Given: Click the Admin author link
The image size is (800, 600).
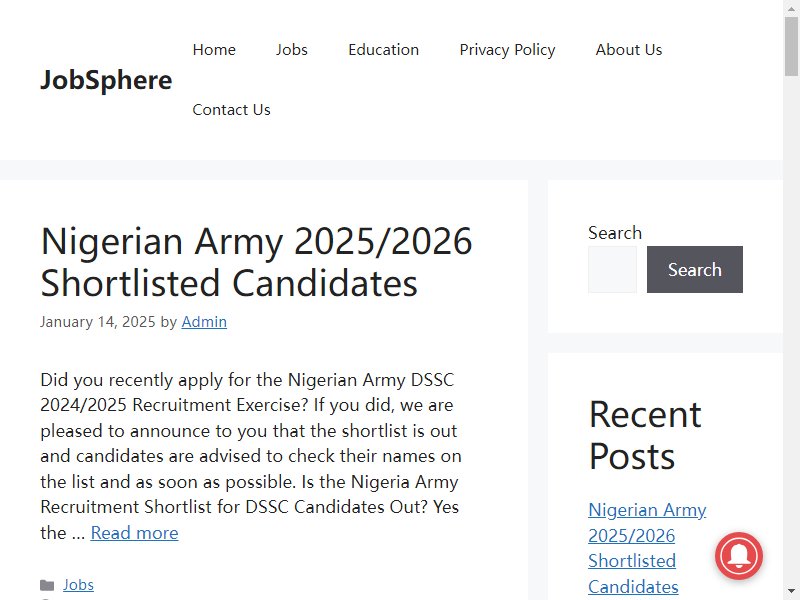Looking at the screenshot, I should coord(204,322).
